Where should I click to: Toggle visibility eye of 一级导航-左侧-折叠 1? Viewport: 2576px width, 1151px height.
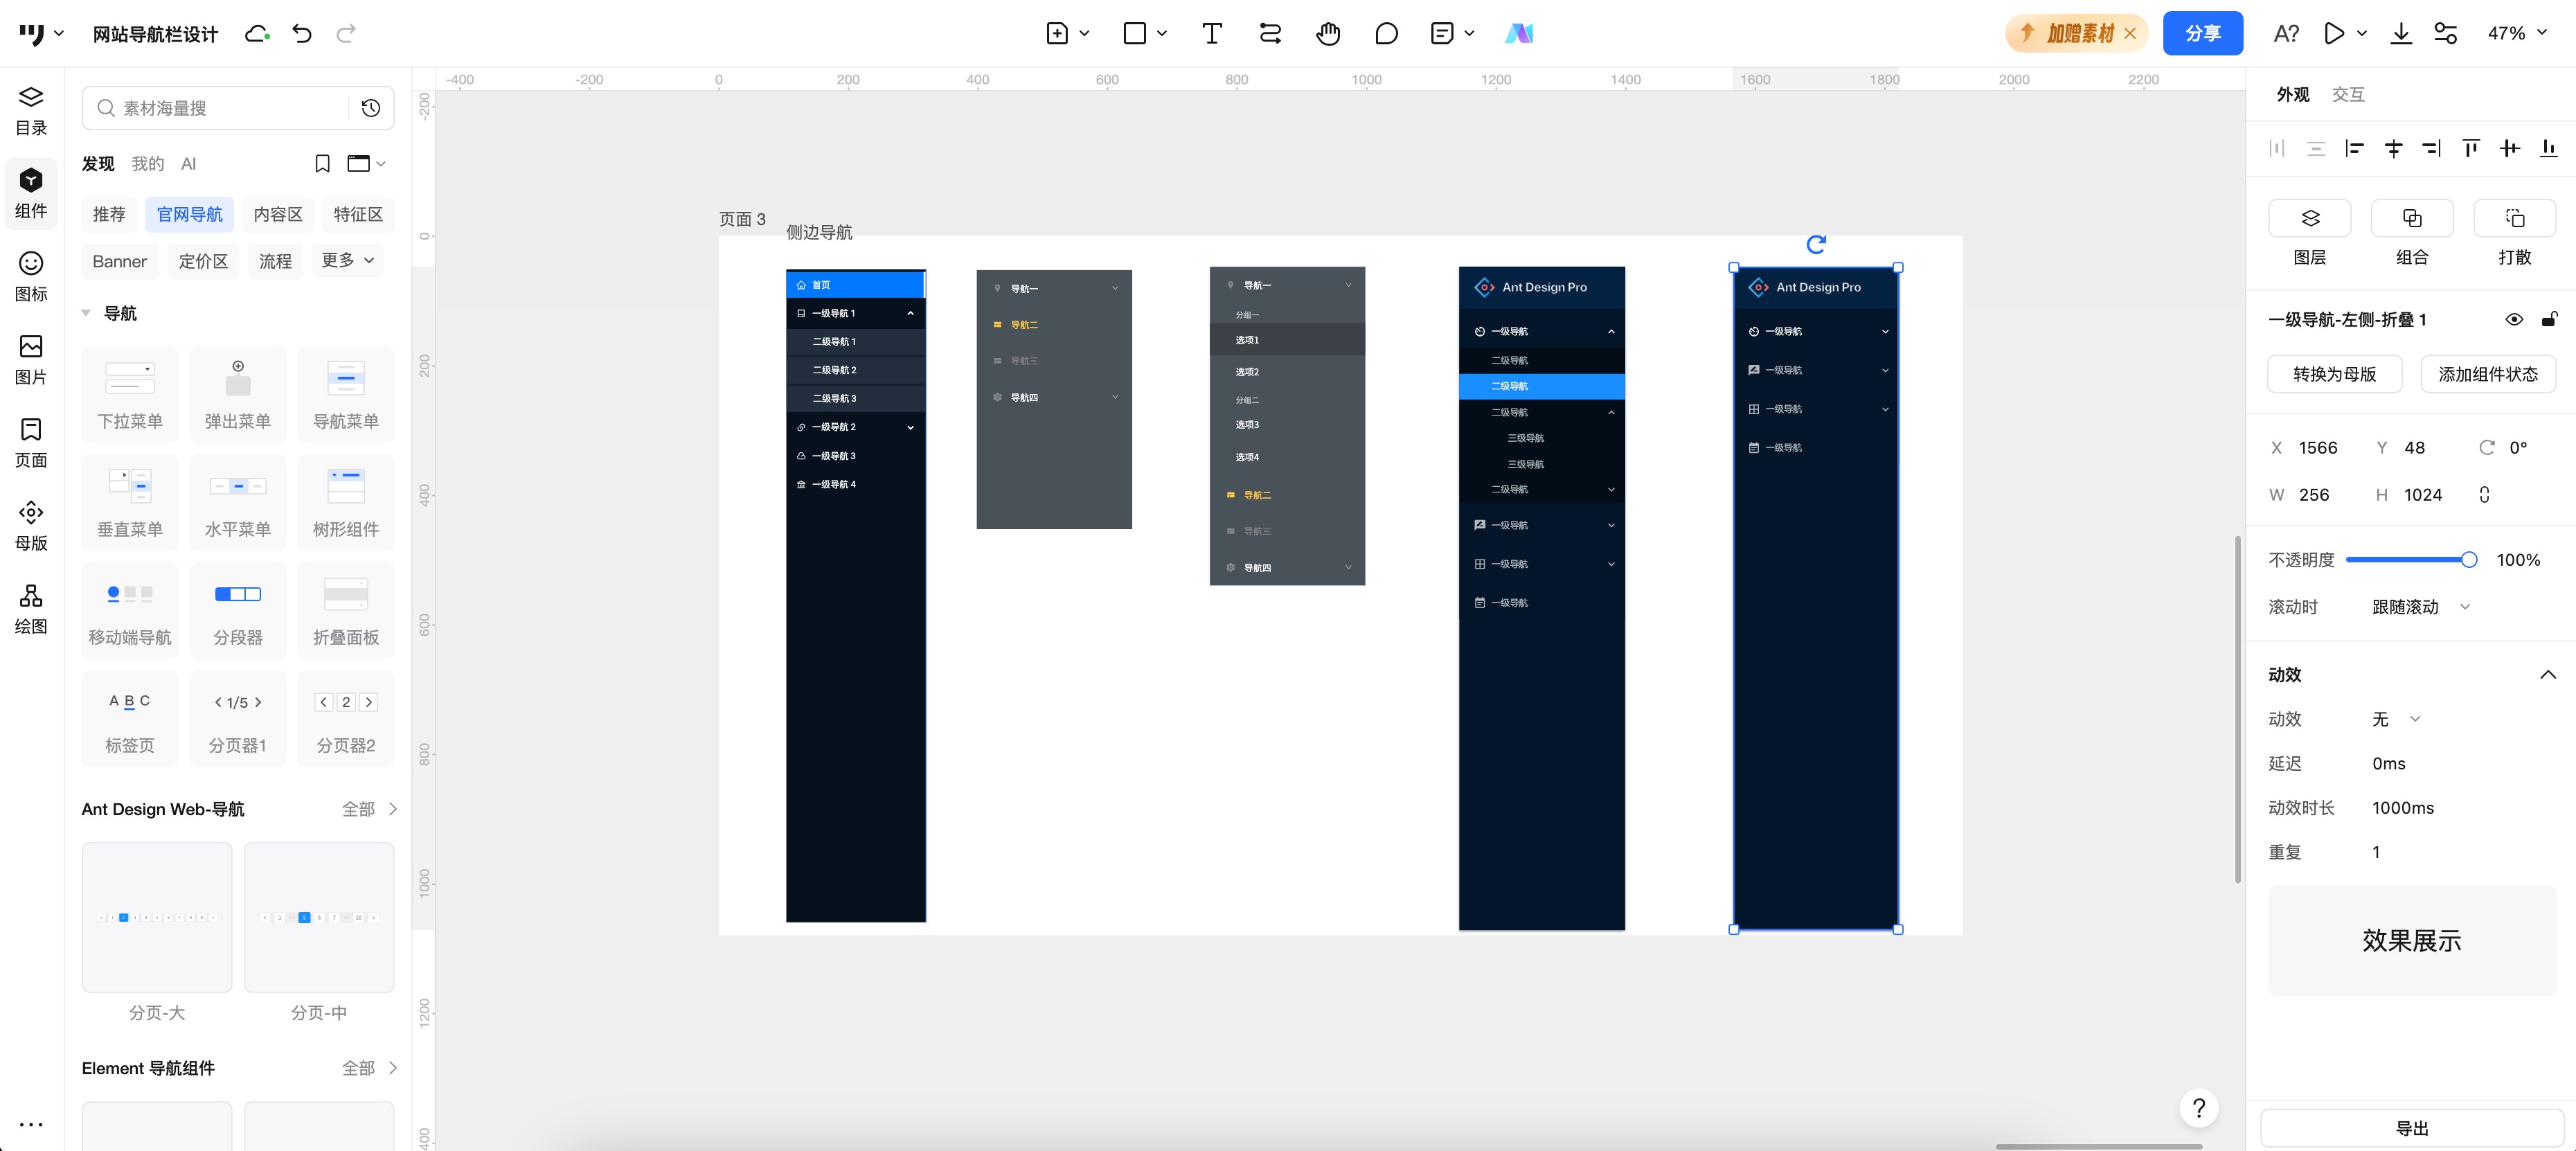[x=2514, y=320]
